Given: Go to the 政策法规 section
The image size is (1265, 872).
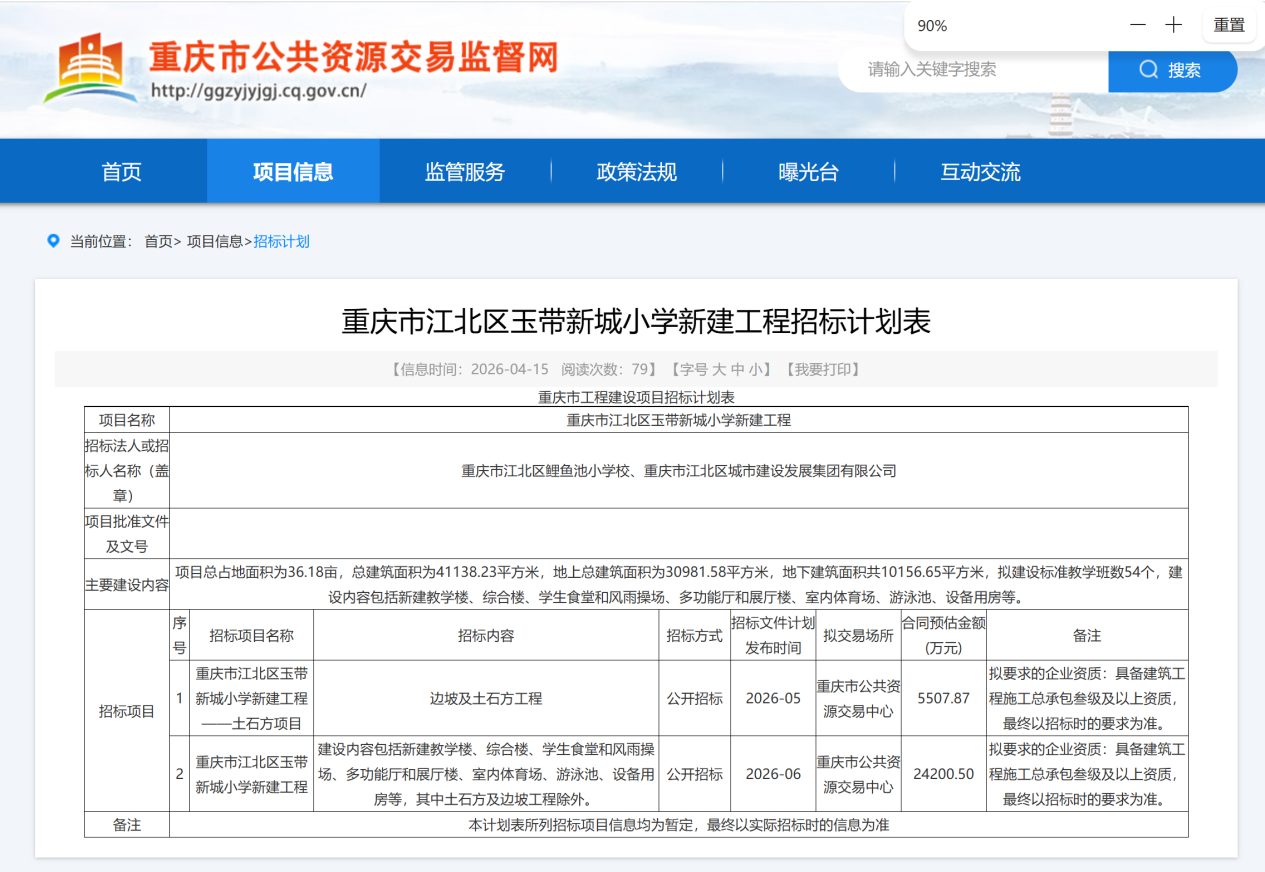Looking at the screenshot, I should (637, 172).
